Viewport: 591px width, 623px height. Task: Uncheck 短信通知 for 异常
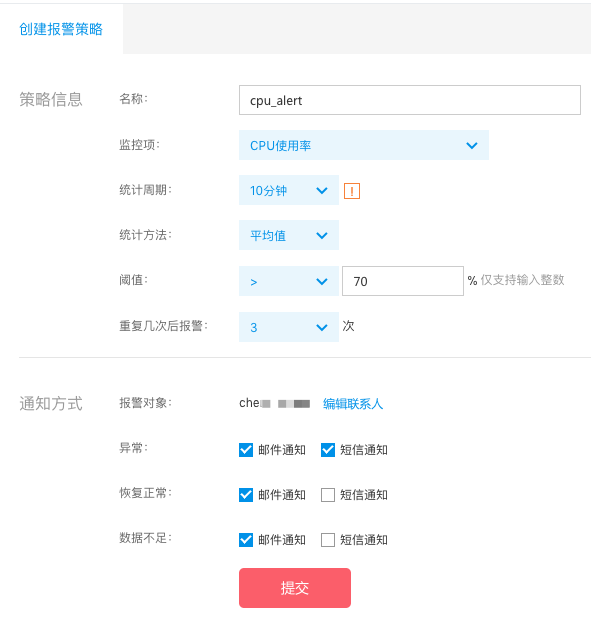coord(328,450)
